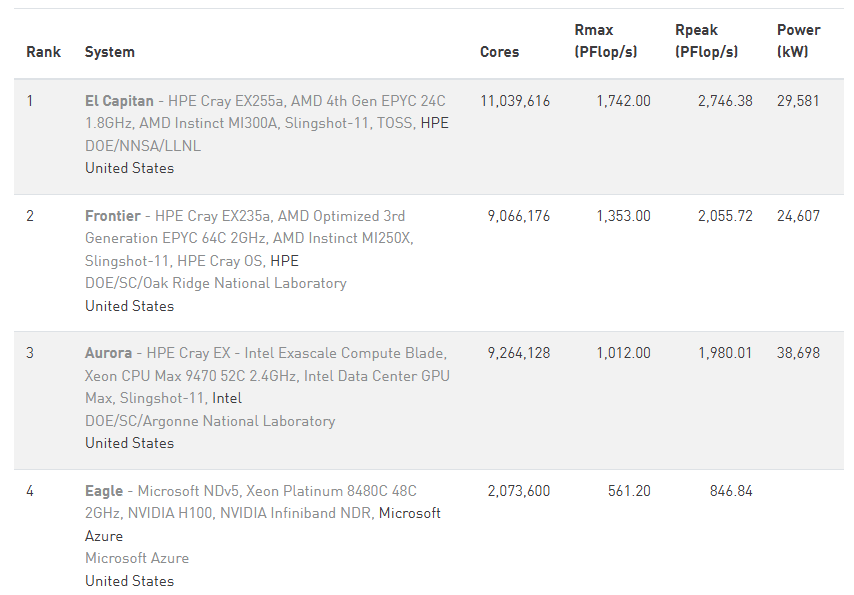Select Aurora's 38,698 power value
The image size is (854, 595).
coord(798,353)
